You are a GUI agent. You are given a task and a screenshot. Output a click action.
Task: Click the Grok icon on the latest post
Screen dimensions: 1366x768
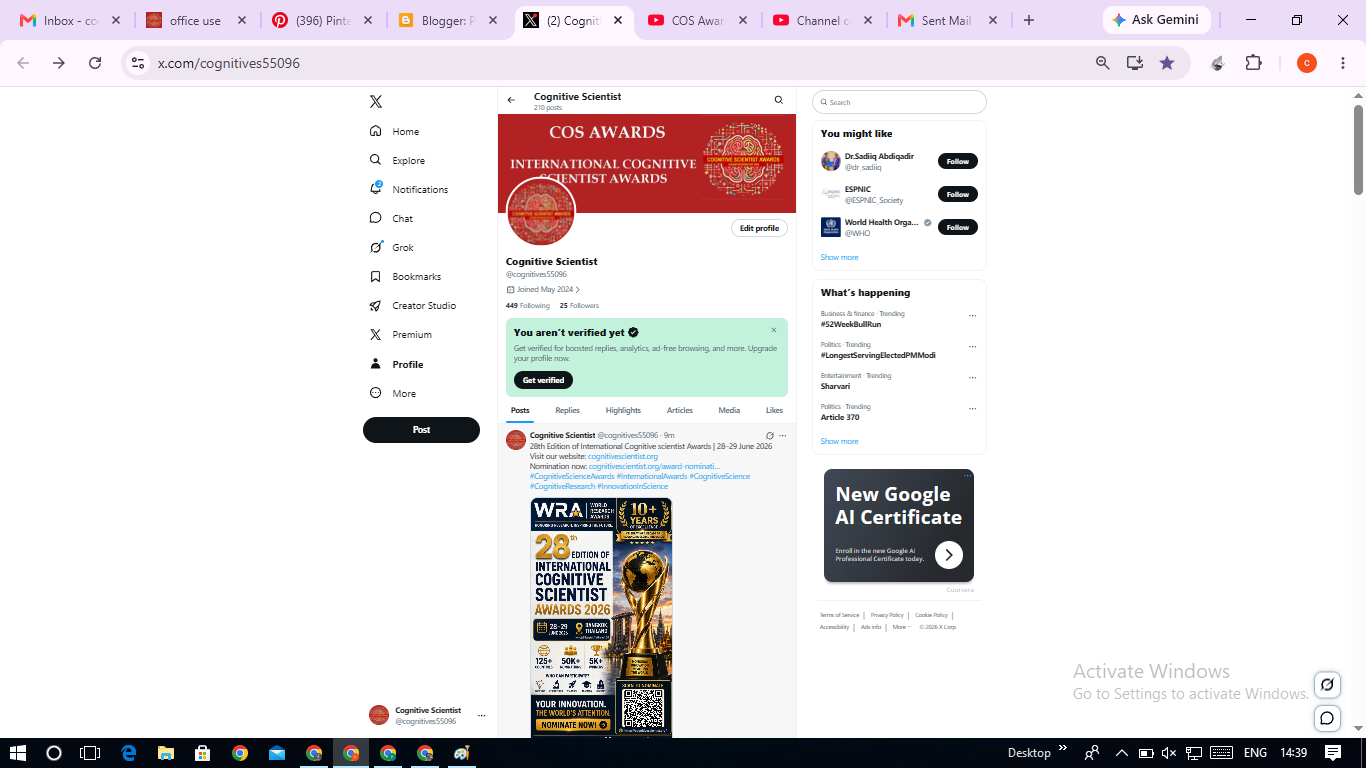tap(769, 436)
